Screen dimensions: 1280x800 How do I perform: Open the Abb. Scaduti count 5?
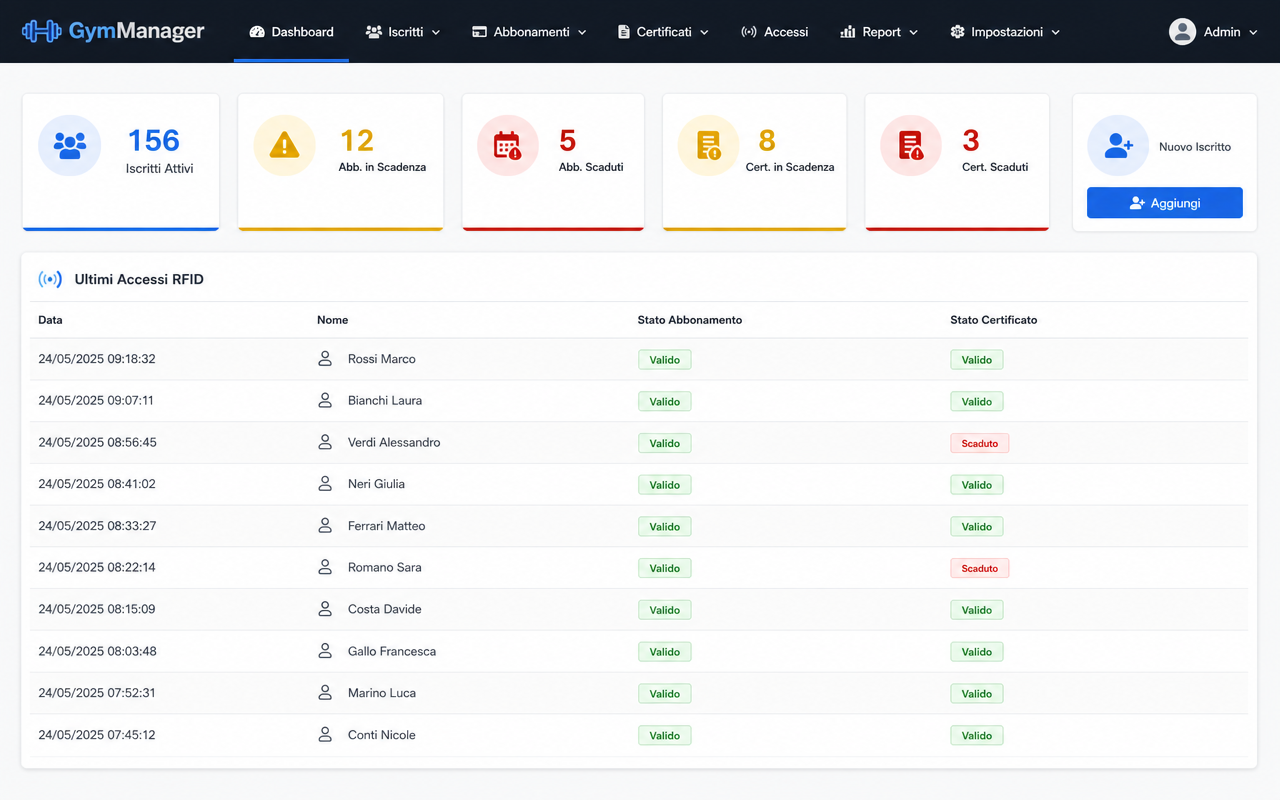pyautogui.click(x=567, y=140)
